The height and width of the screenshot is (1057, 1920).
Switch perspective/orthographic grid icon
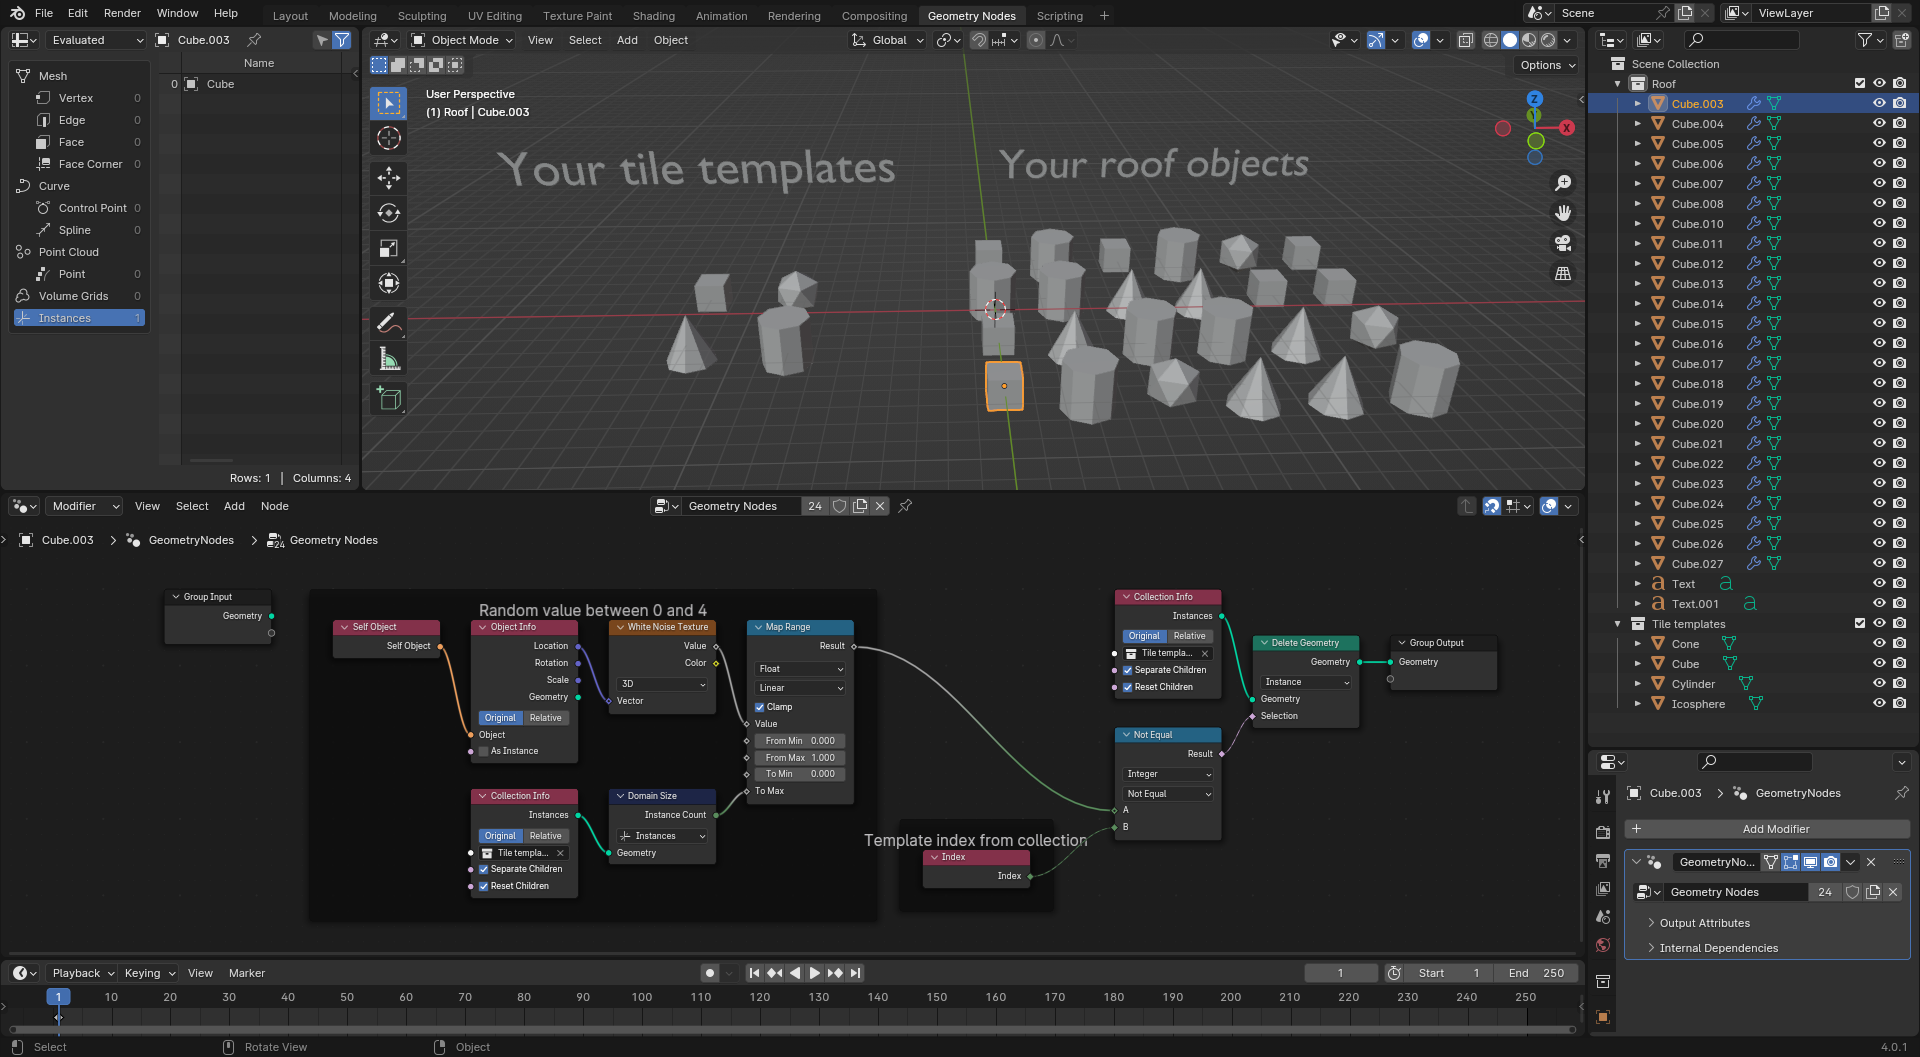point(1563,273)
